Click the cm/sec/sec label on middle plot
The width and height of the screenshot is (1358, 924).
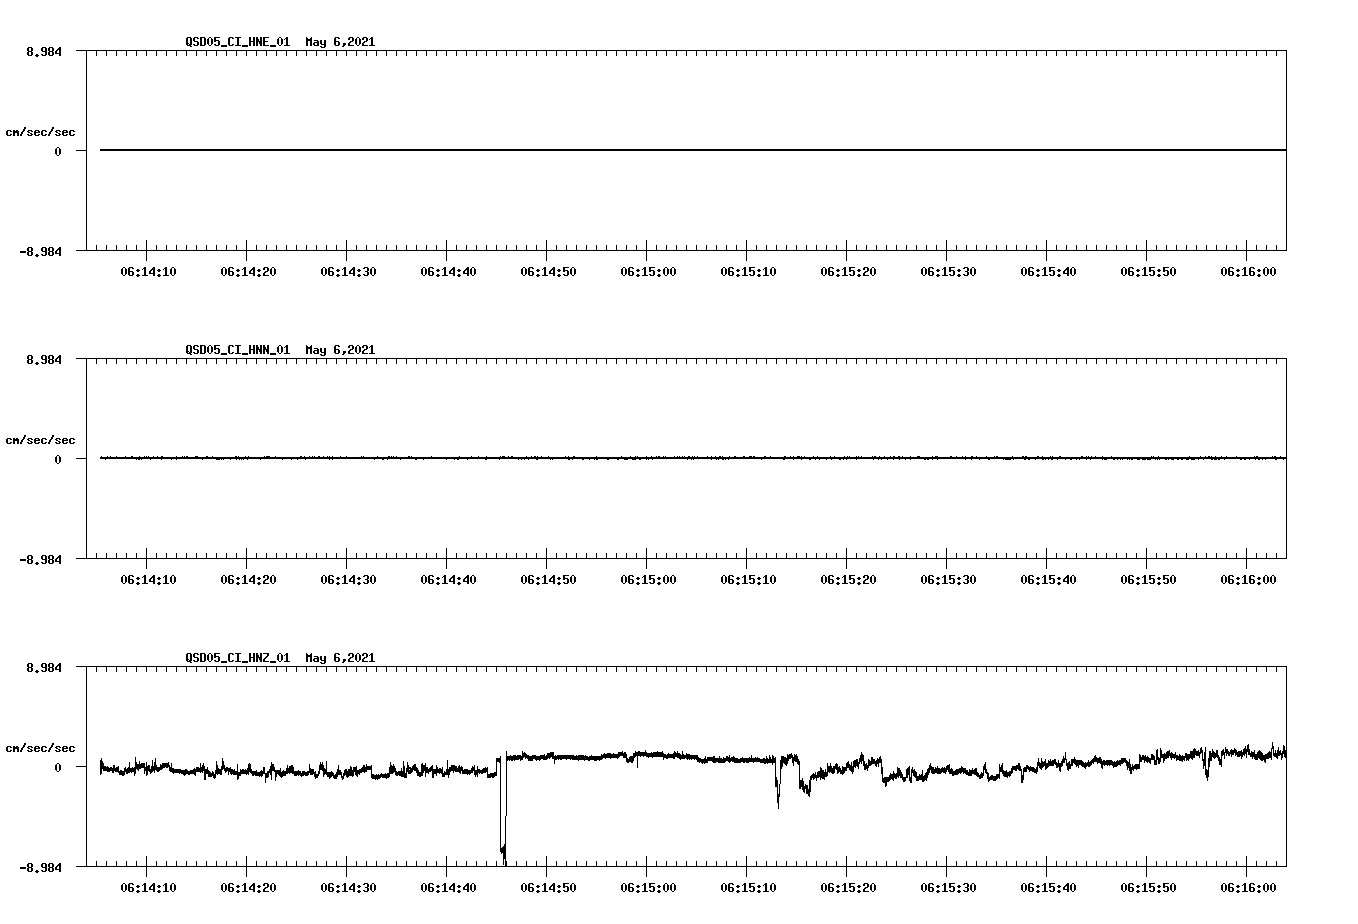pos(40,439)
